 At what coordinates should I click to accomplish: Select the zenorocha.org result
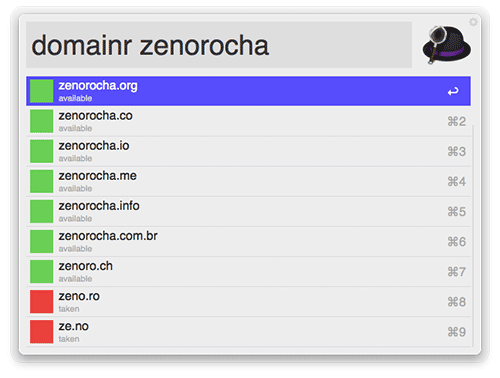[x=248, y=91]
